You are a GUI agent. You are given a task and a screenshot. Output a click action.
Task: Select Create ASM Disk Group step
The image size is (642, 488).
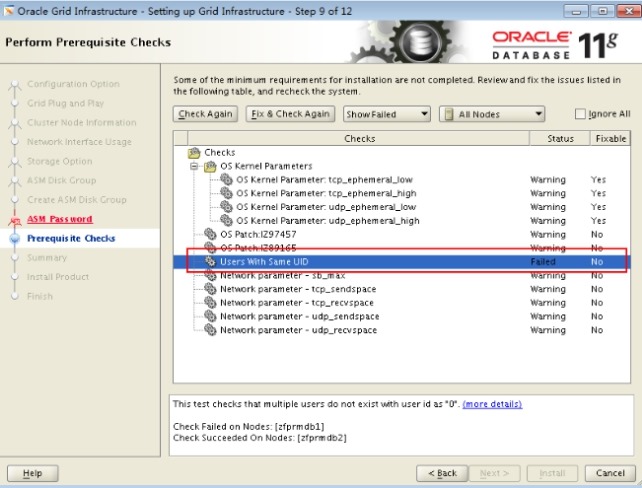[x=77, y=200]
